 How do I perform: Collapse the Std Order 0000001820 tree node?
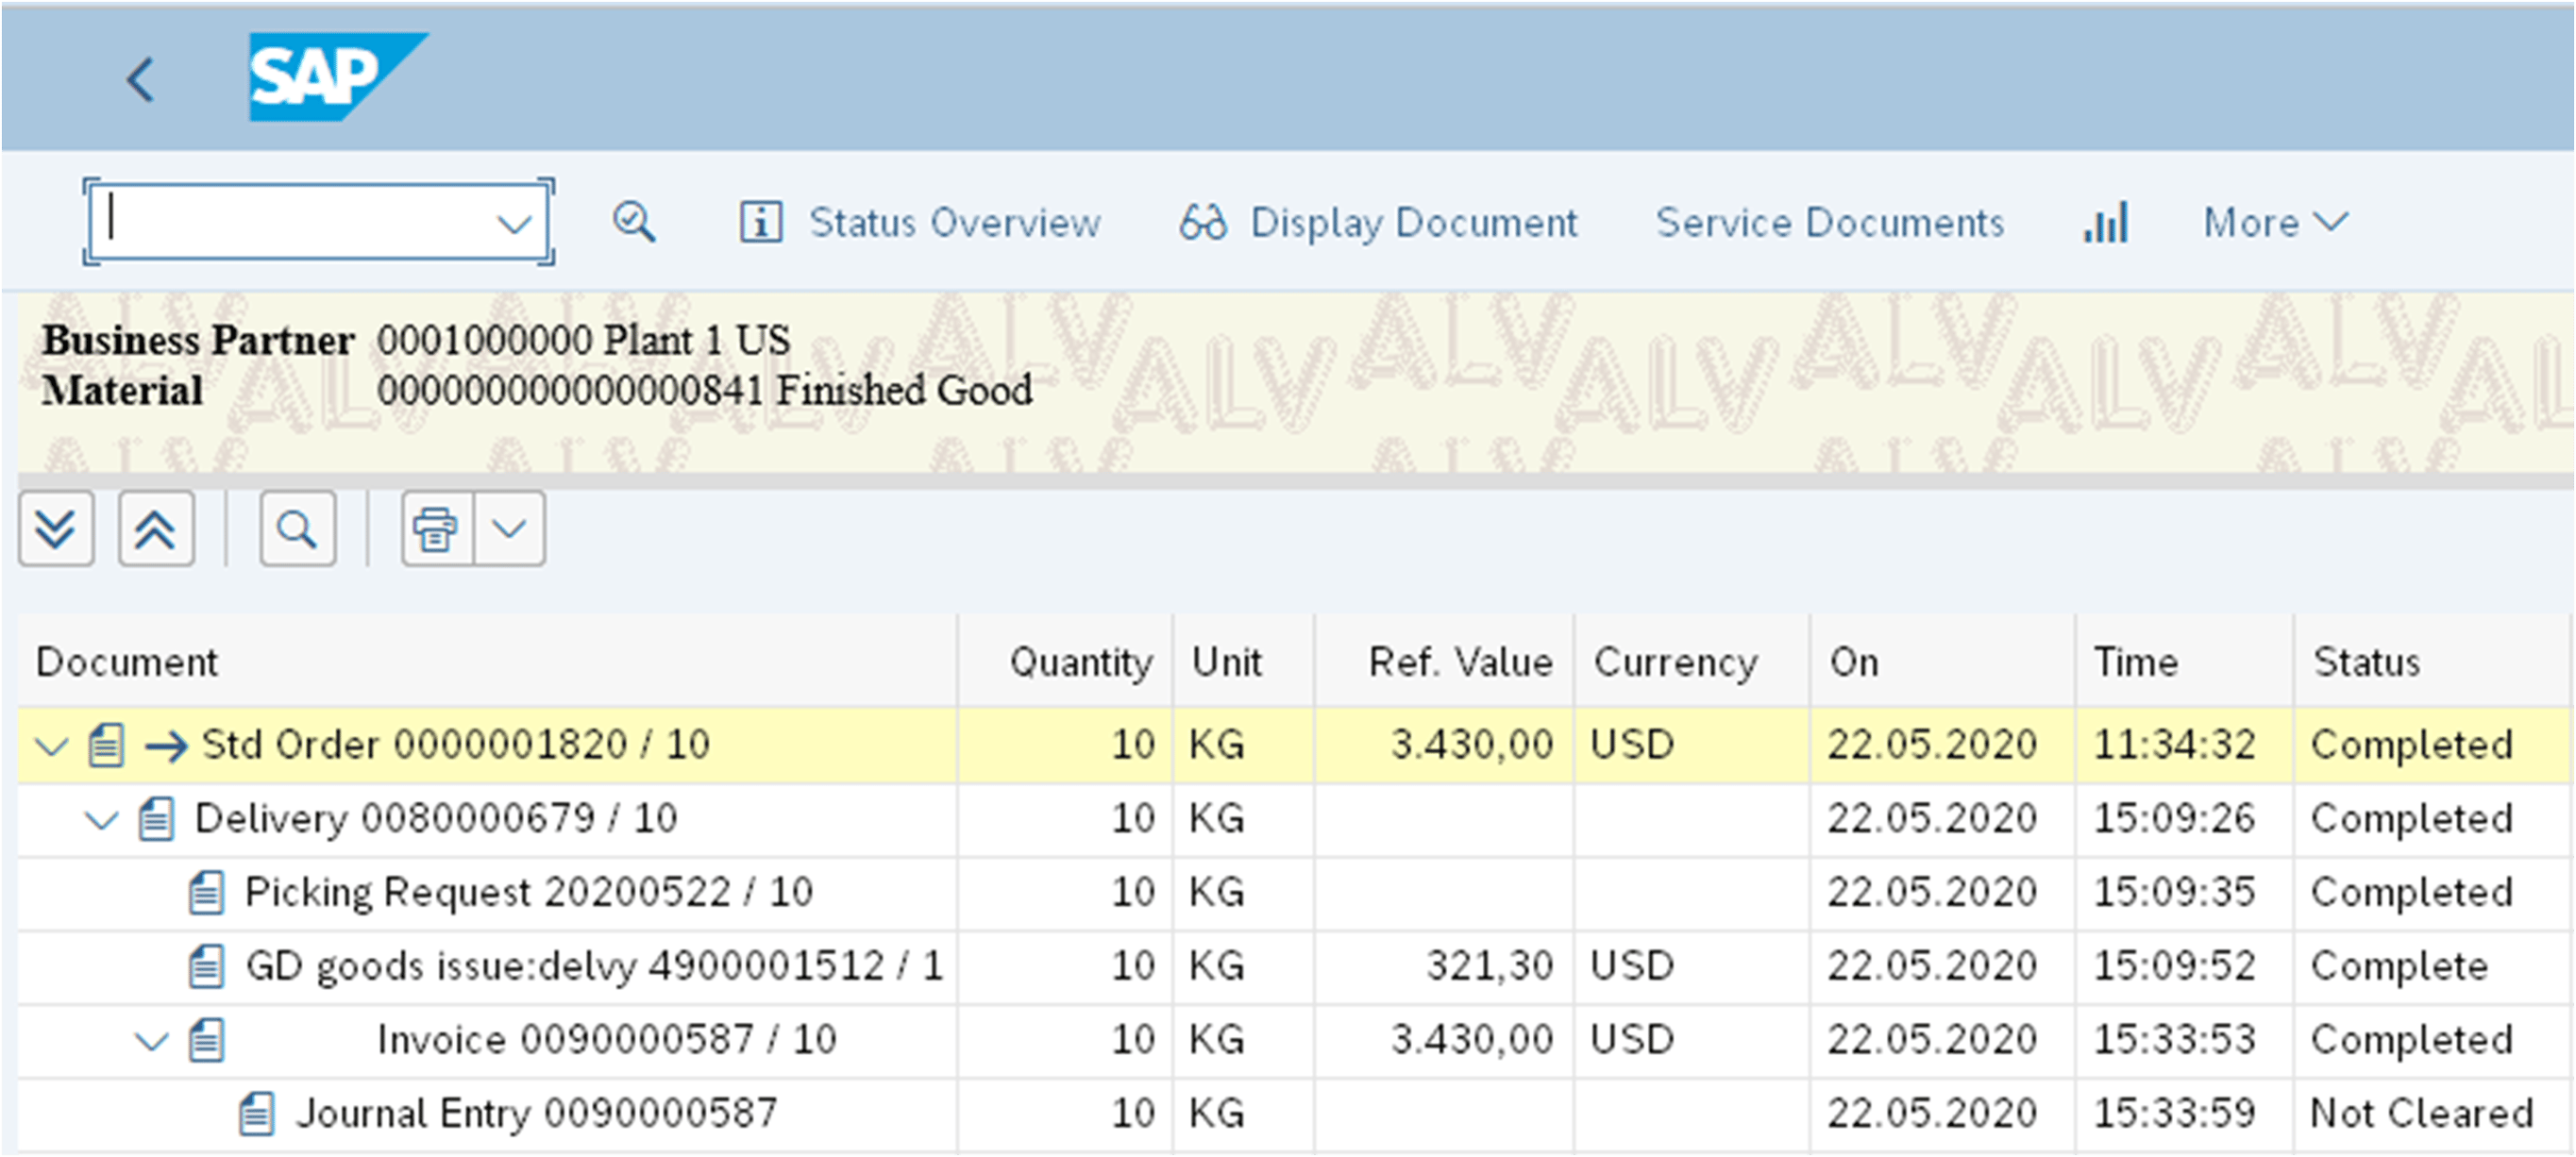tap(50, 743)
